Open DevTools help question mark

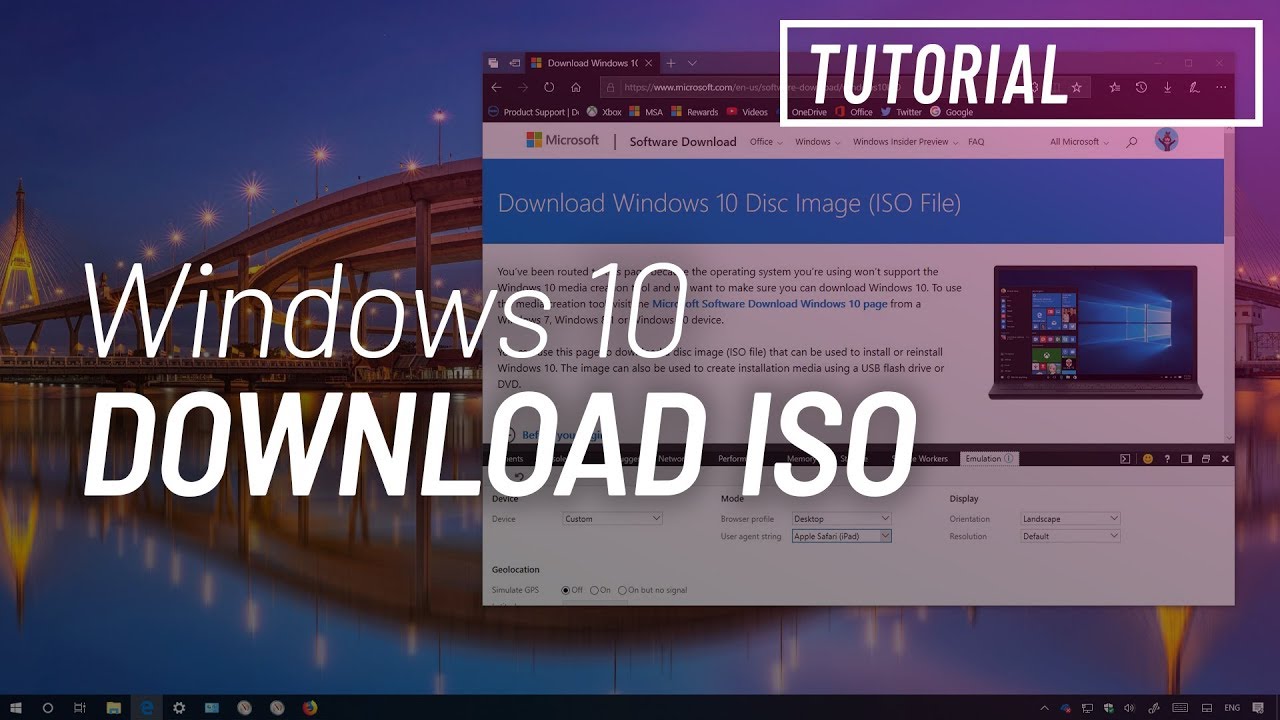[x=1167, y=459]
